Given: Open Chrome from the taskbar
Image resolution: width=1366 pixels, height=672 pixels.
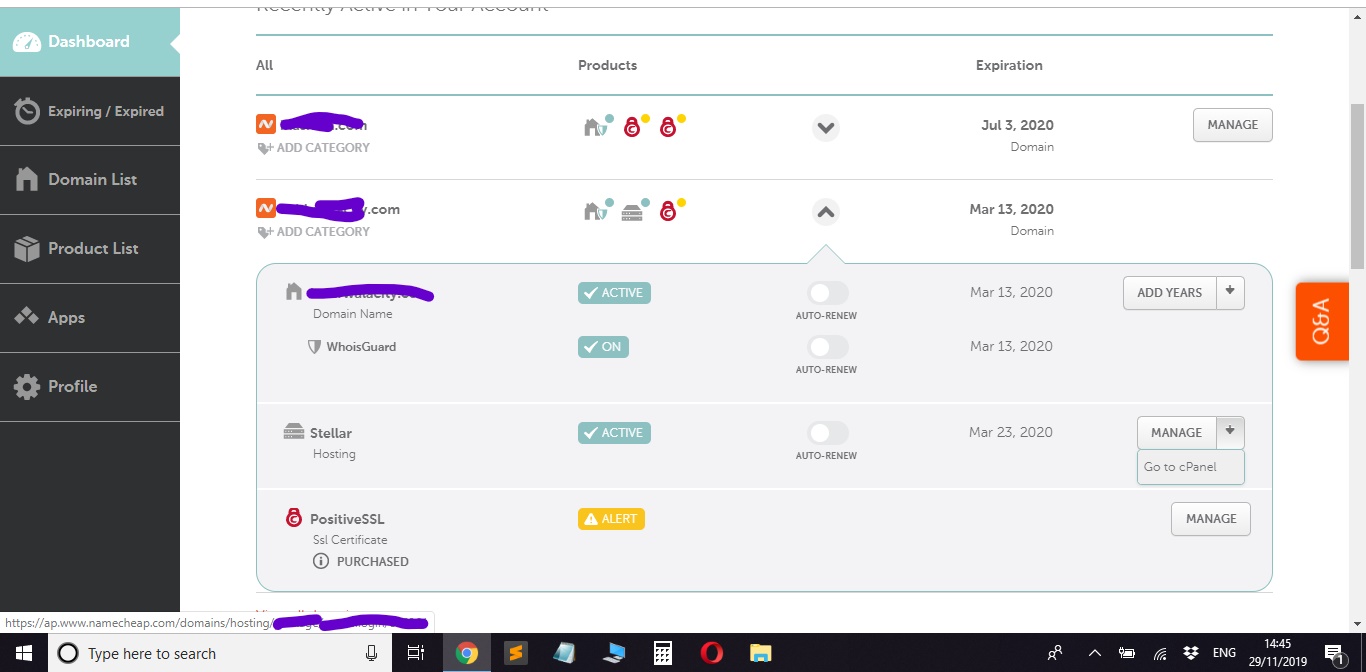Looking at the screenshot, I should [466, 653].
